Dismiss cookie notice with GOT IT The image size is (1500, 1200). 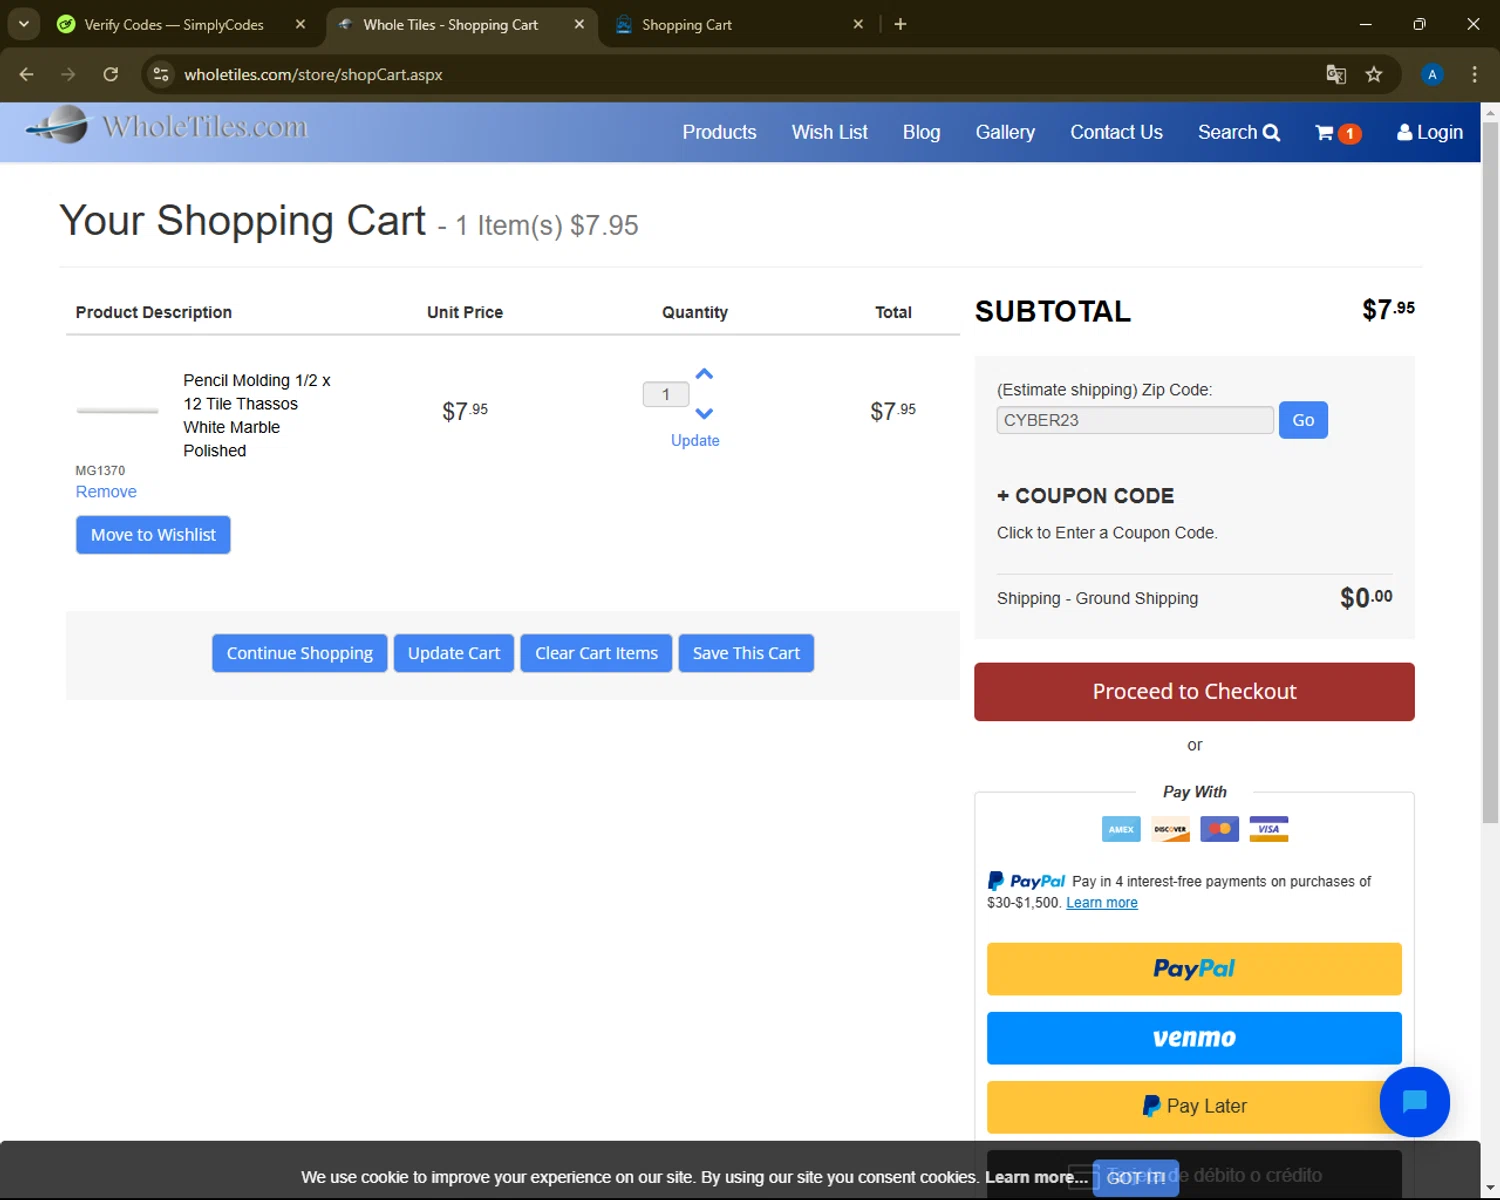tap(1136, 1178)
